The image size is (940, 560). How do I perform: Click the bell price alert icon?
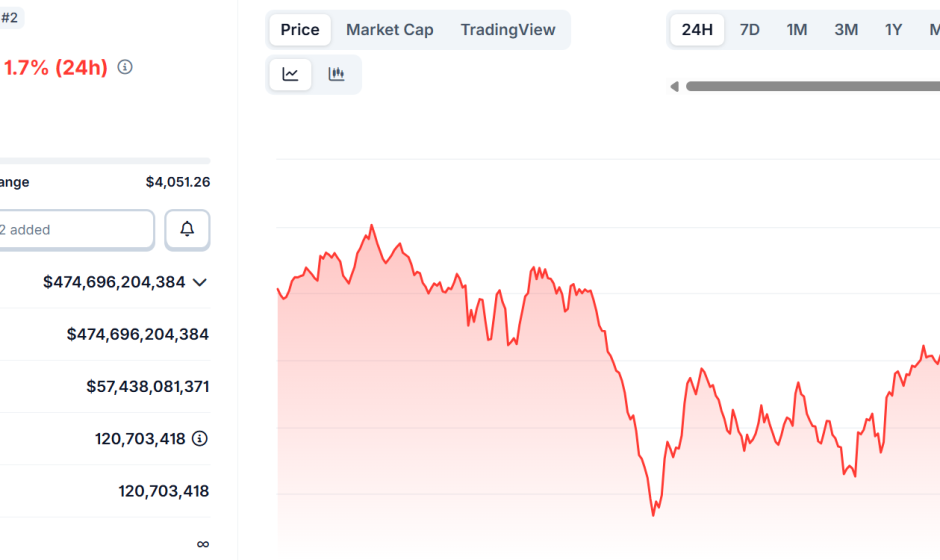pos(187,230)
